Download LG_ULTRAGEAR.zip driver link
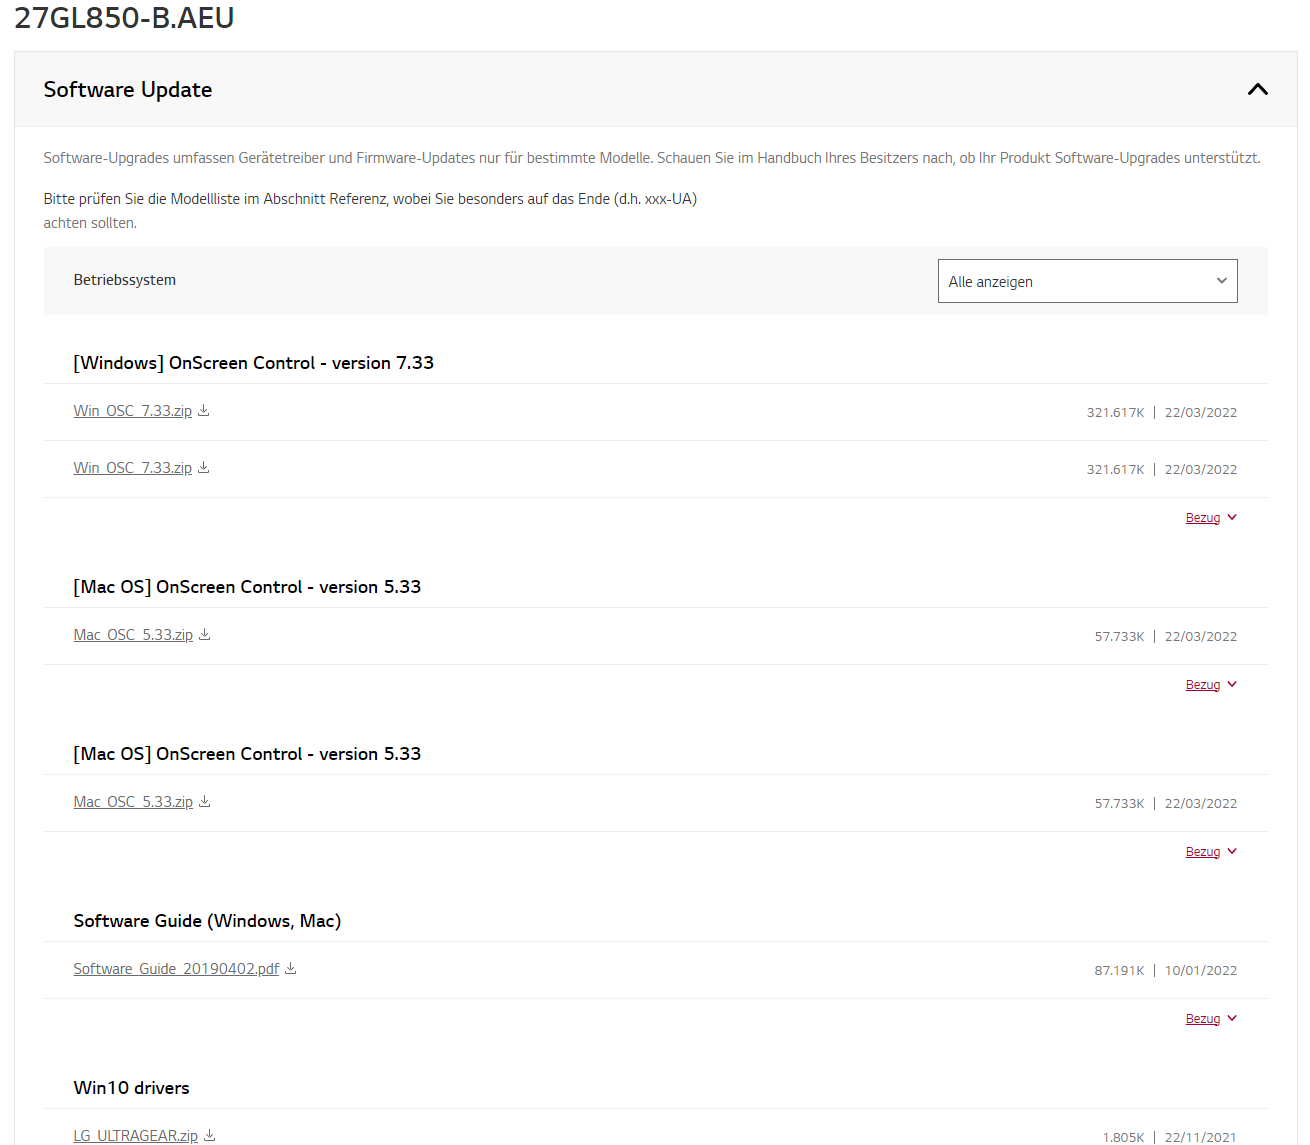Image resolution: width=1310 pixels, height=1145 pixels. click(135, 1136)
